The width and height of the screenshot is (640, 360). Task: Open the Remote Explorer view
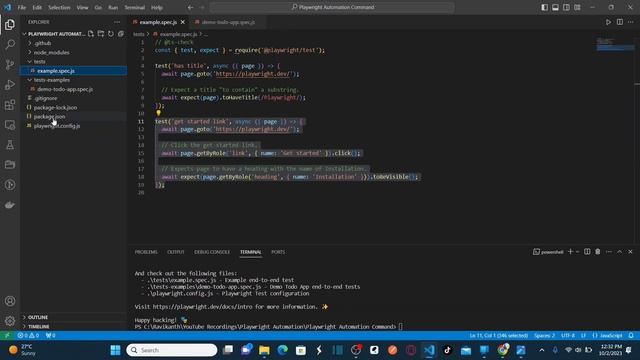pyautogui.click(x=10, y=125)
